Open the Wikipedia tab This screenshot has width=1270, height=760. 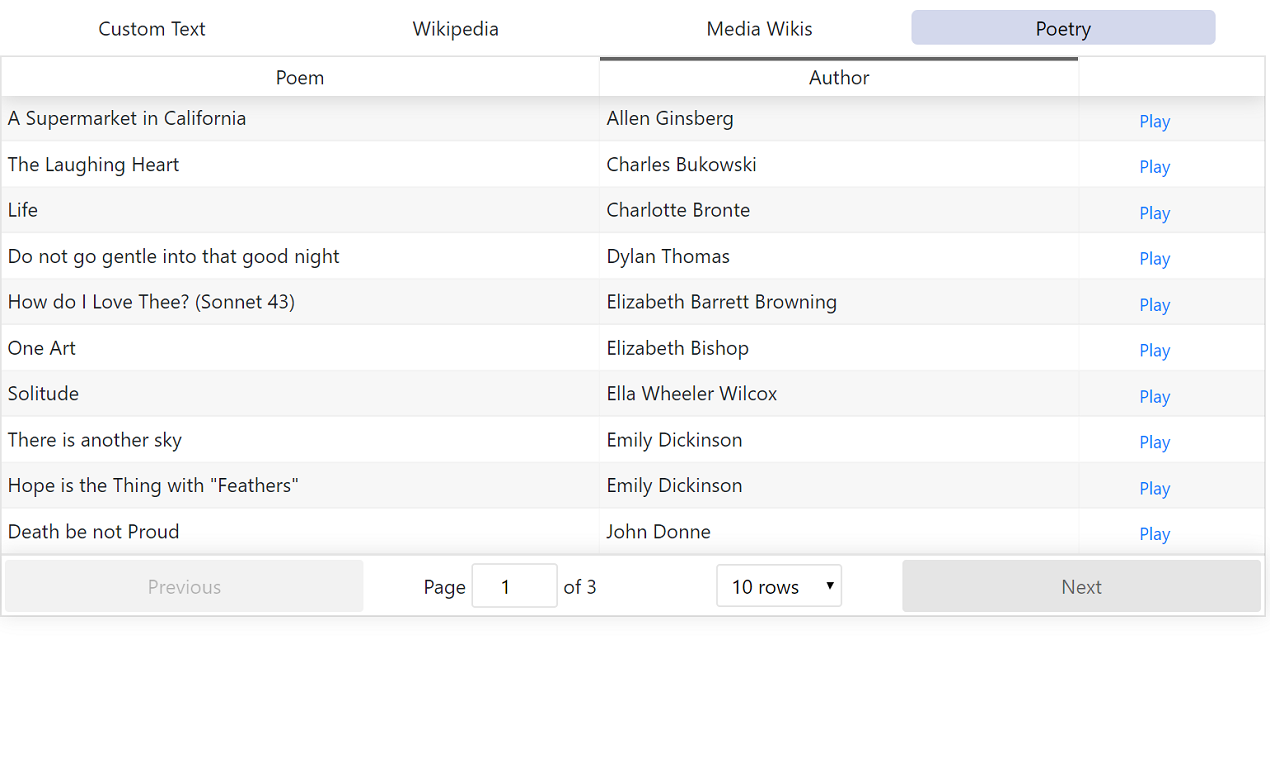pos(456,28)
